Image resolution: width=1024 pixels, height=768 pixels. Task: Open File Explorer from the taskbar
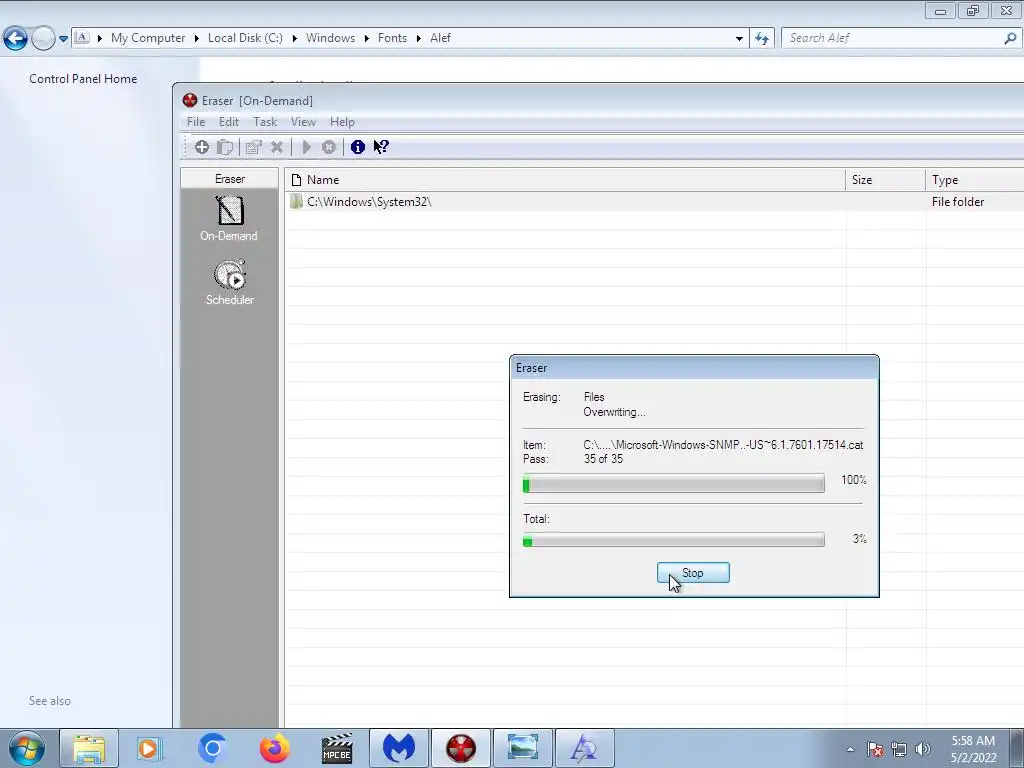click(89, 748)
